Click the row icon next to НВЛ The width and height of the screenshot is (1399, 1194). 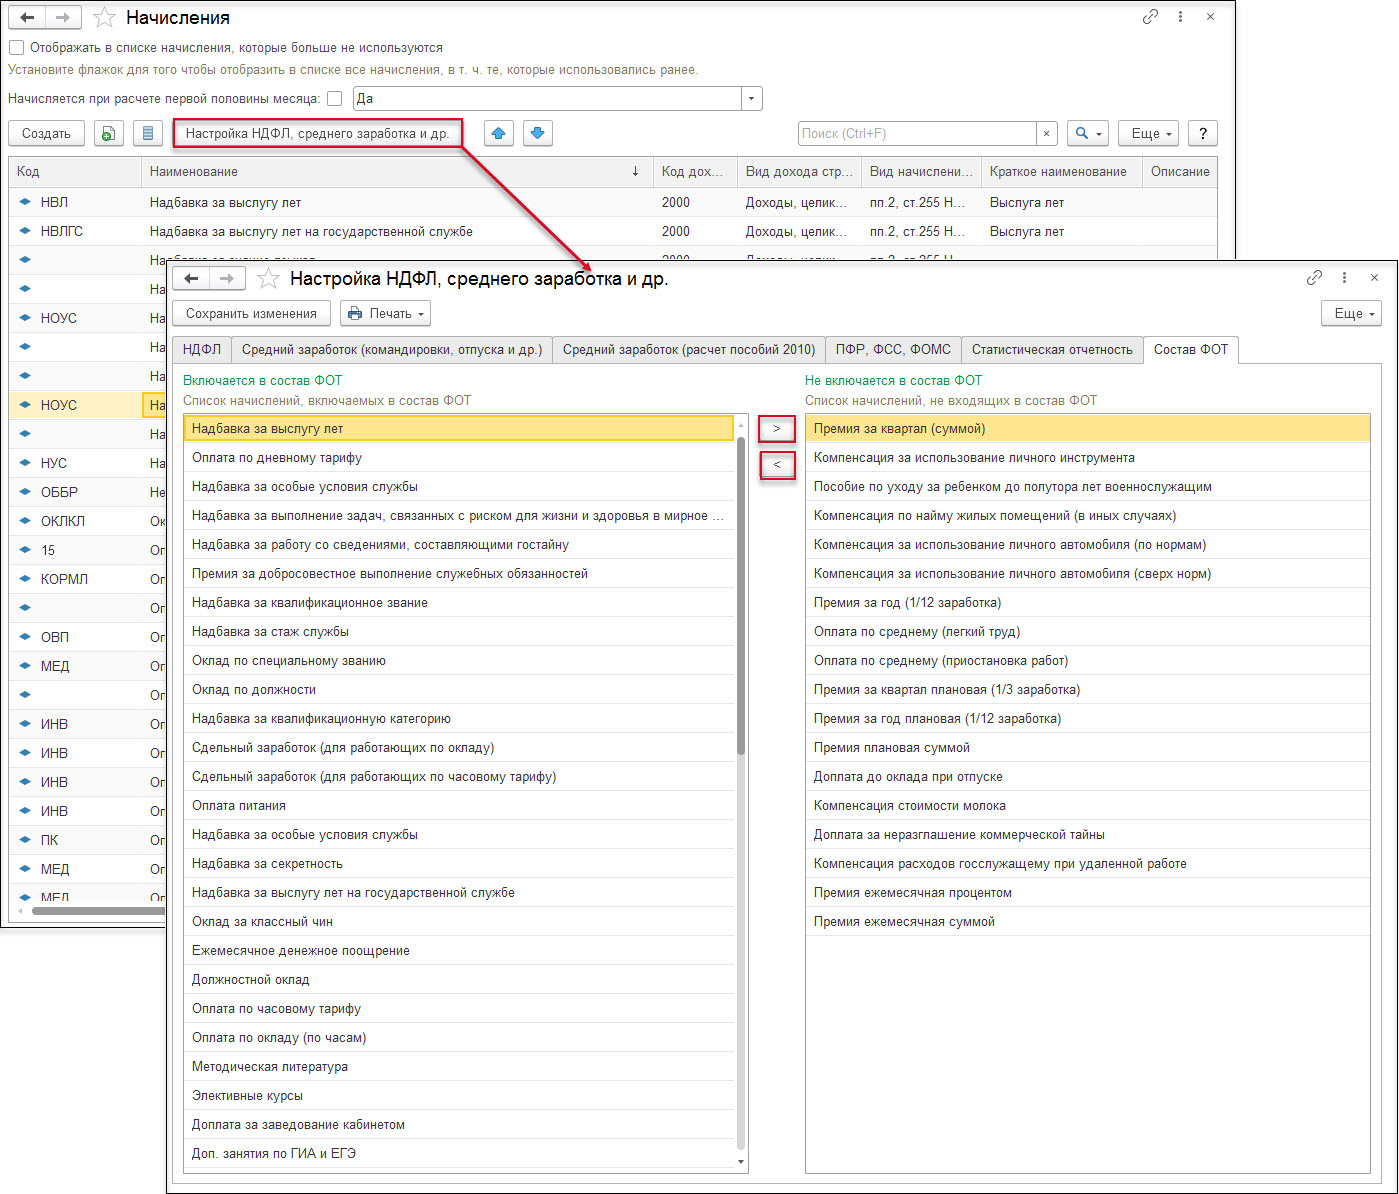25,202
